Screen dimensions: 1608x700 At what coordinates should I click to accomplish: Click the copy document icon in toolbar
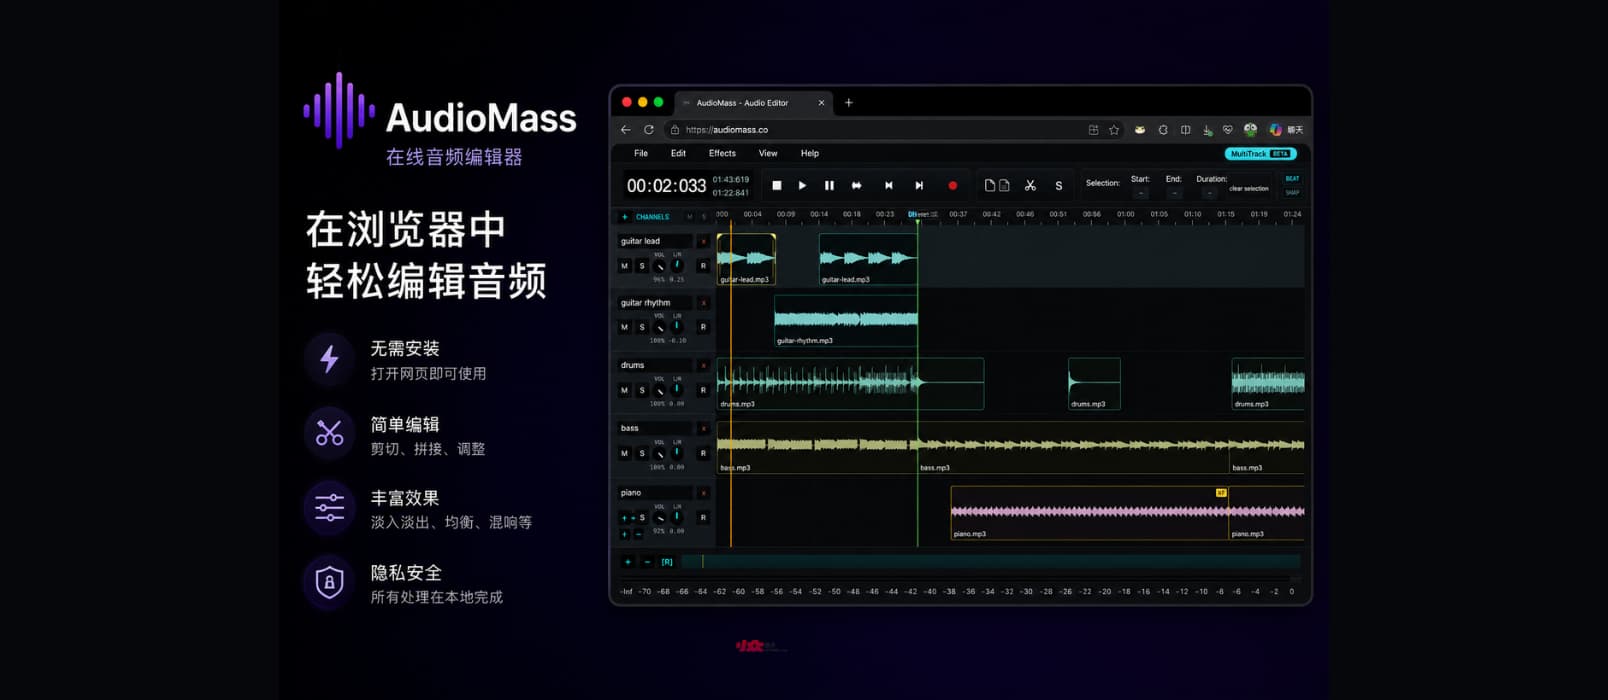(990, 185)
